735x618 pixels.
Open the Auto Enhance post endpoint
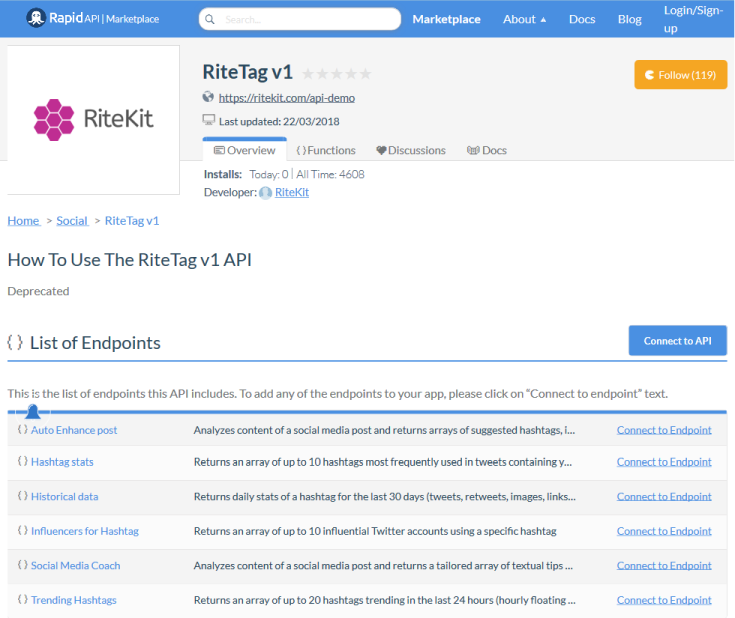point(74,430)
